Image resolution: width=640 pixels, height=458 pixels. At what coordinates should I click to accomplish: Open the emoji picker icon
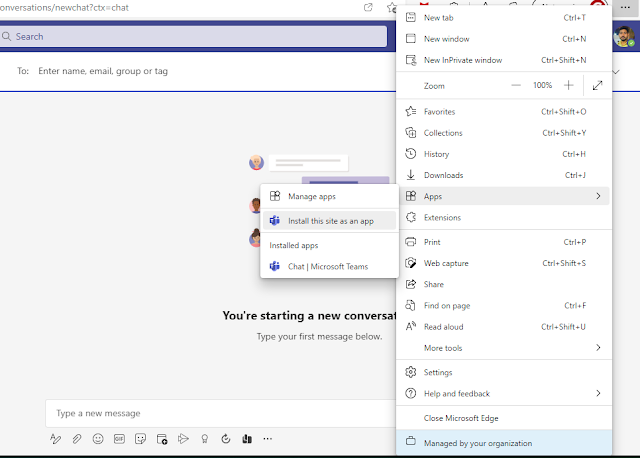[98, 439]
